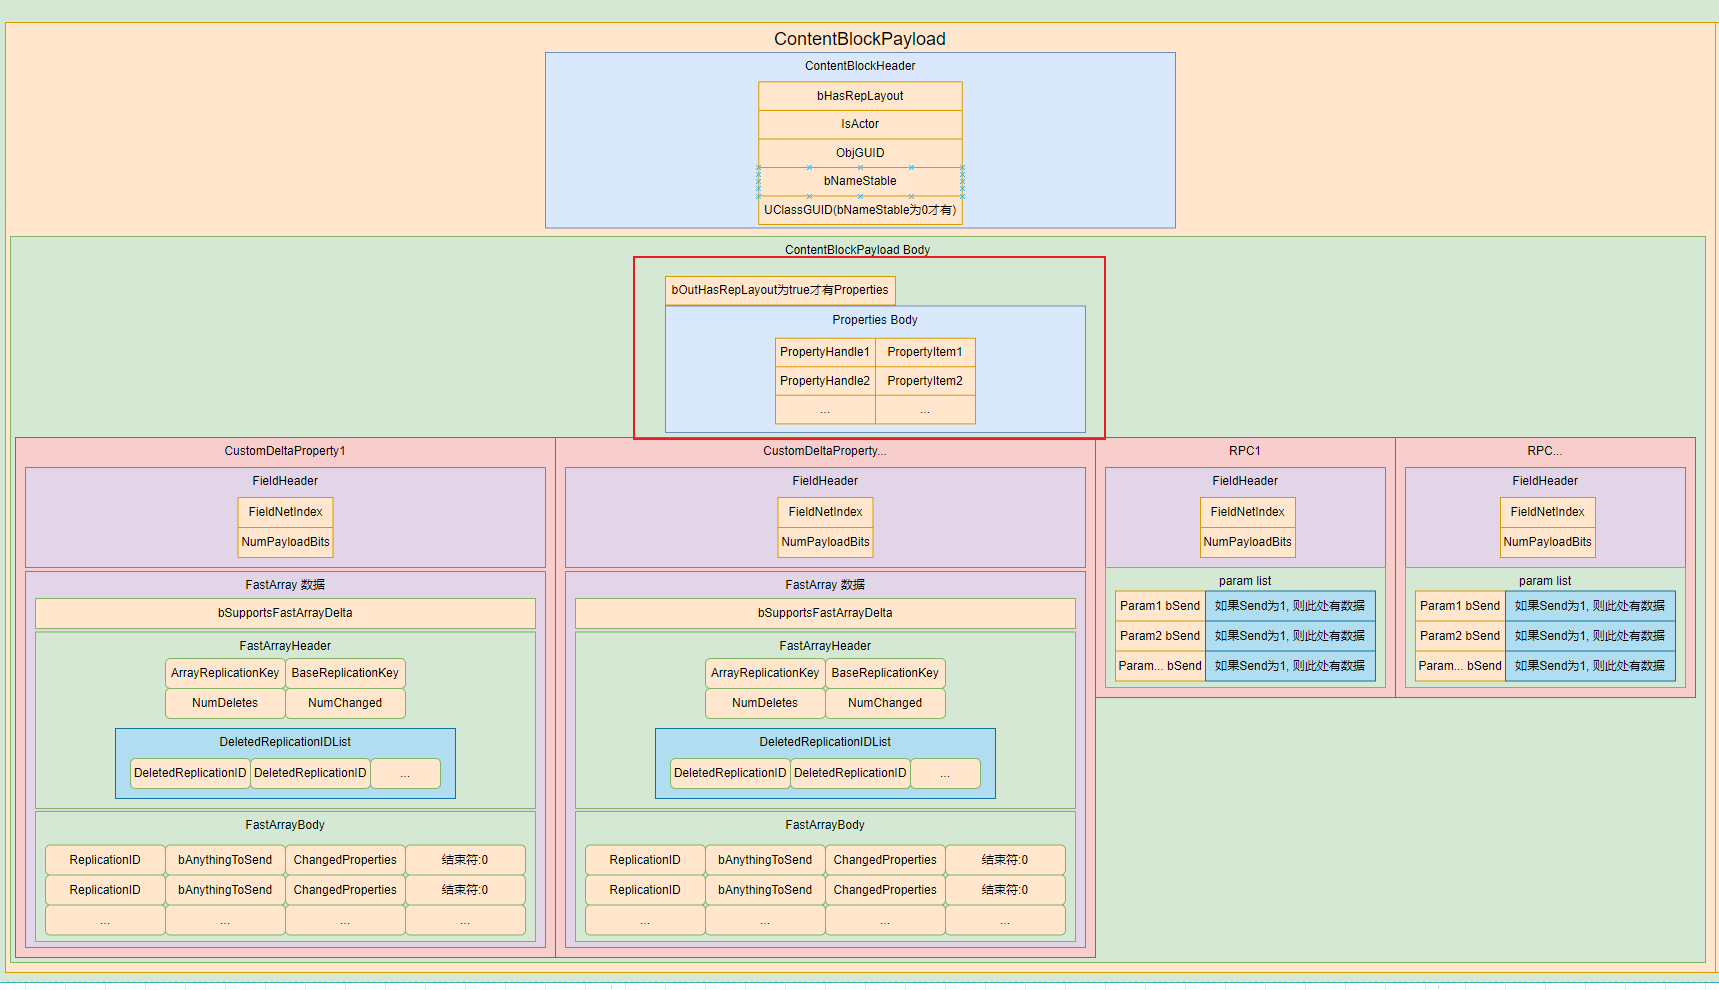The width and height of the screenshot is (1719, 990).
Task: Click the ObjGUID cell
Action: 860,153
